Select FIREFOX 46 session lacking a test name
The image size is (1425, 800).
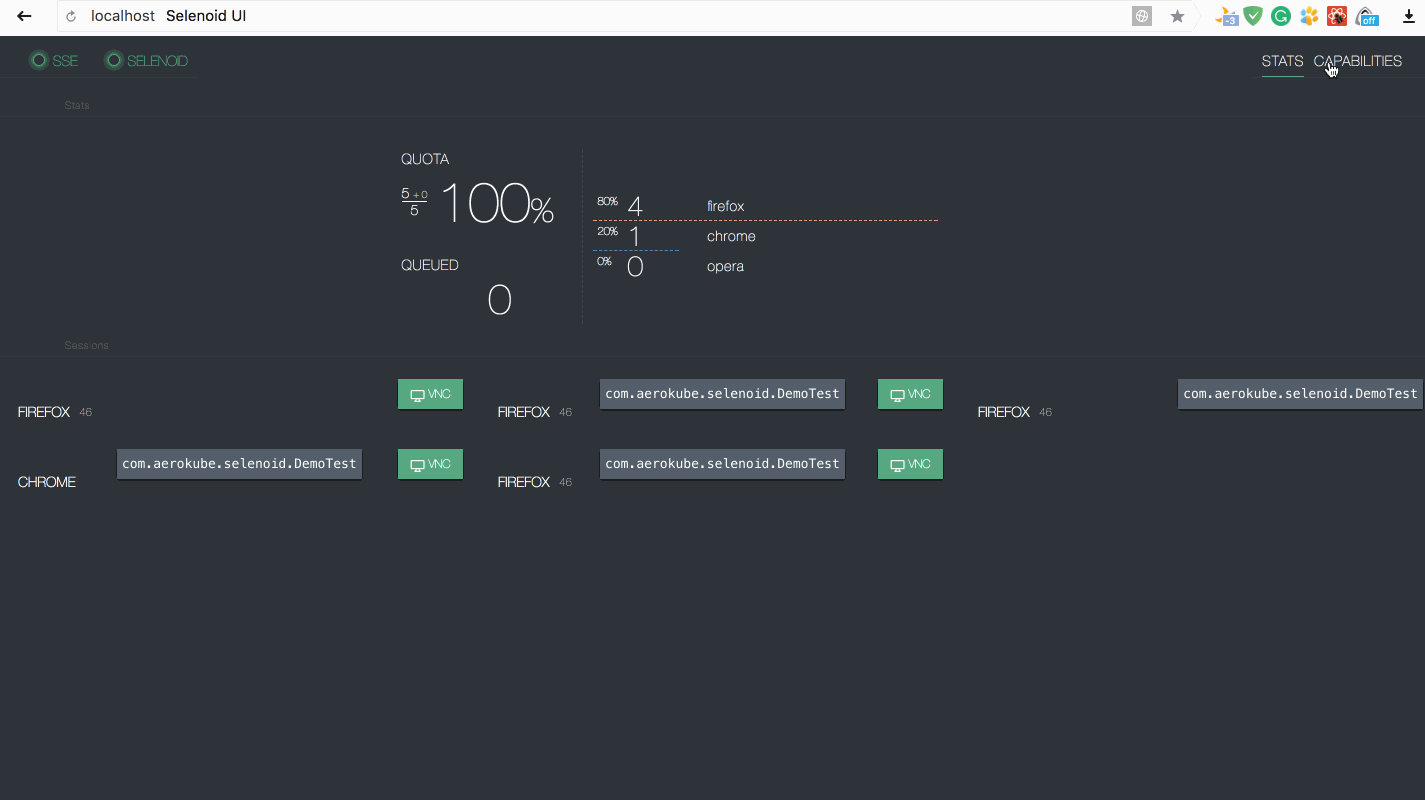[x=55, y=412]
